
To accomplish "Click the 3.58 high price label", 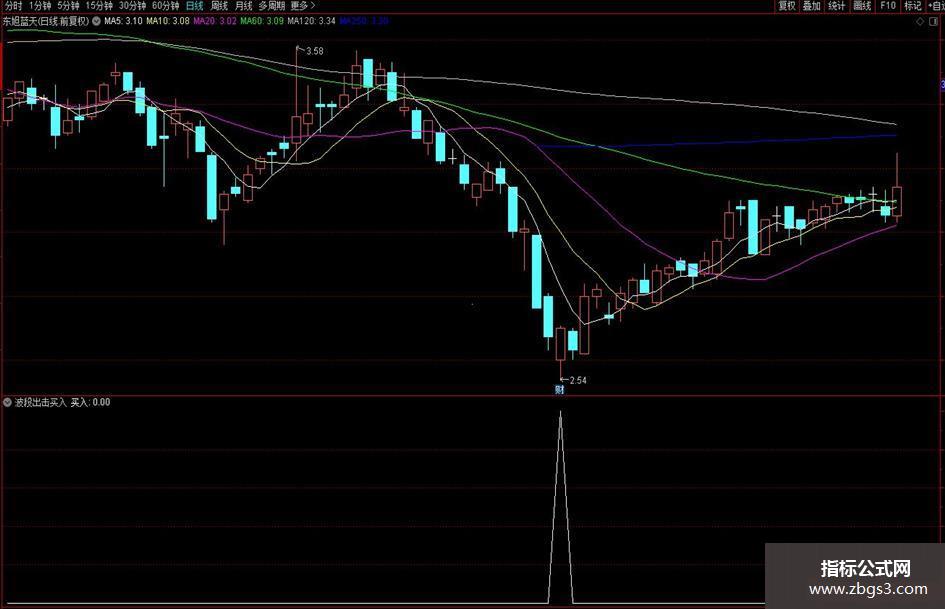I will tap(315, 51).
